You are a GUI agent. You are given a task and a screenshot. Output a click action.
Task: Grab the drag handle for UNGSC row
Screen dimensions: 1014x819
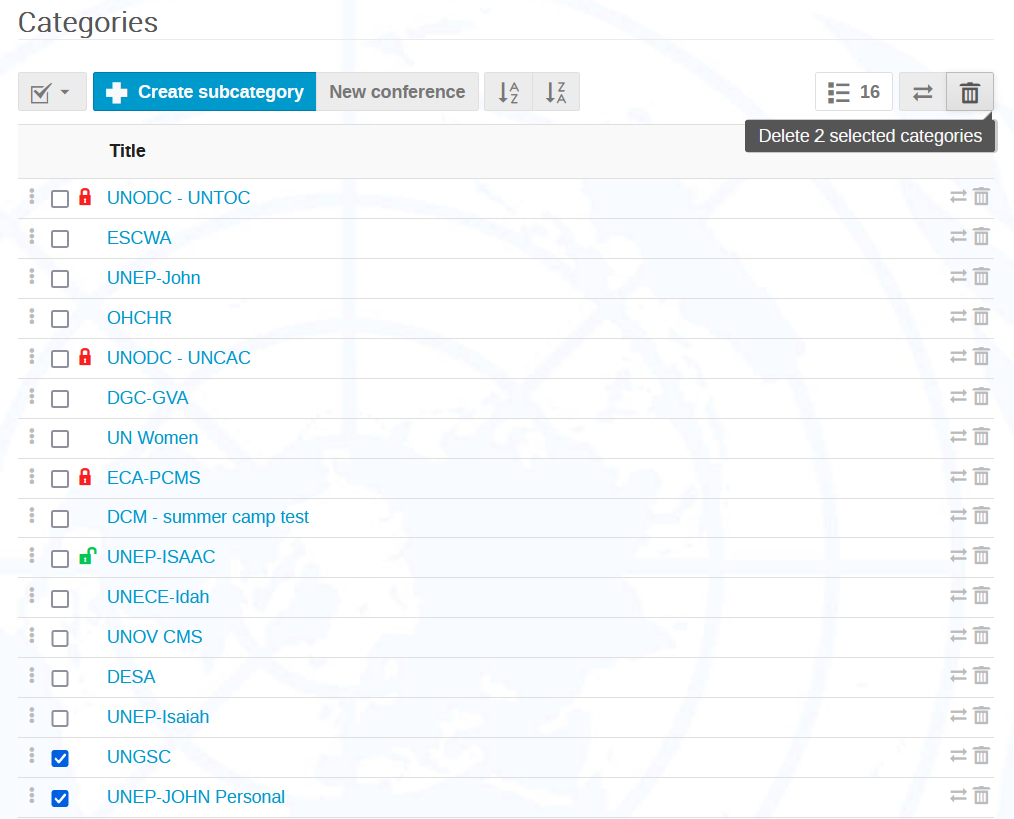click(32, 756)
